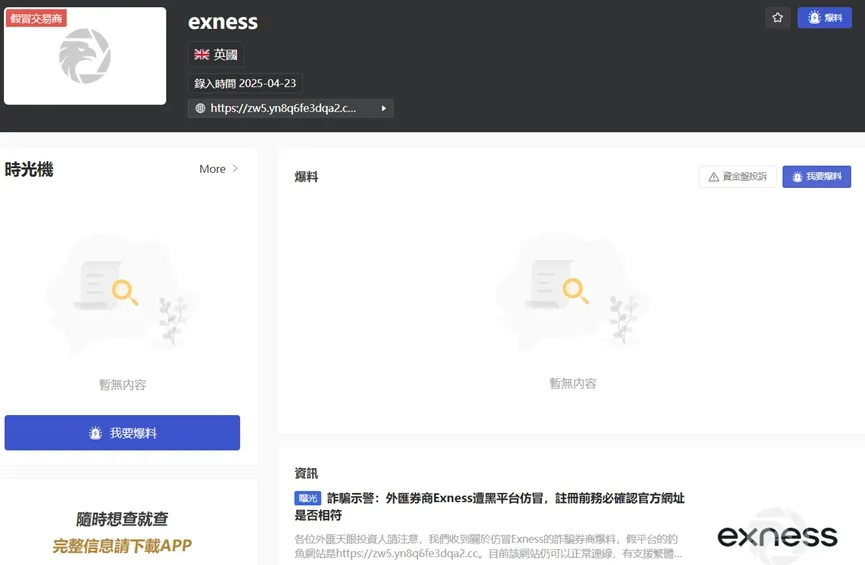
Task: Click the blue 爆料 button in header
Action: (824, 18)
